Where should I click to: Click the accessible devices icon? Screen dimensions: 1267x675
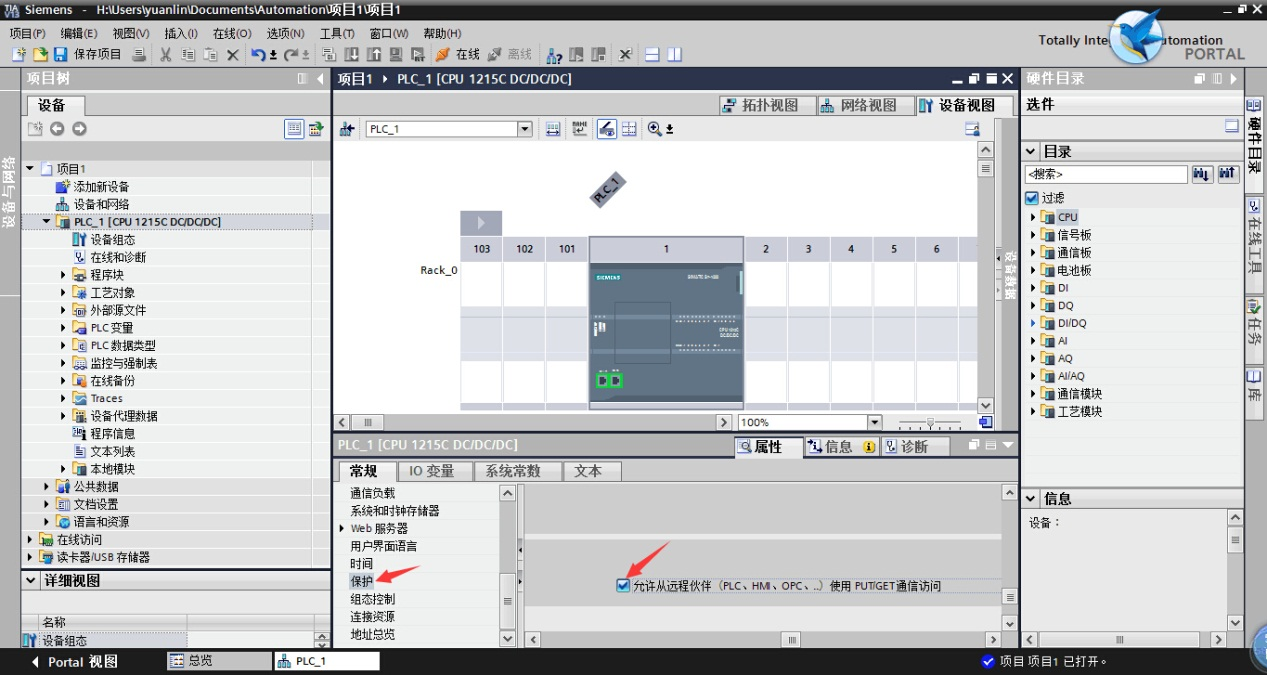553,54
